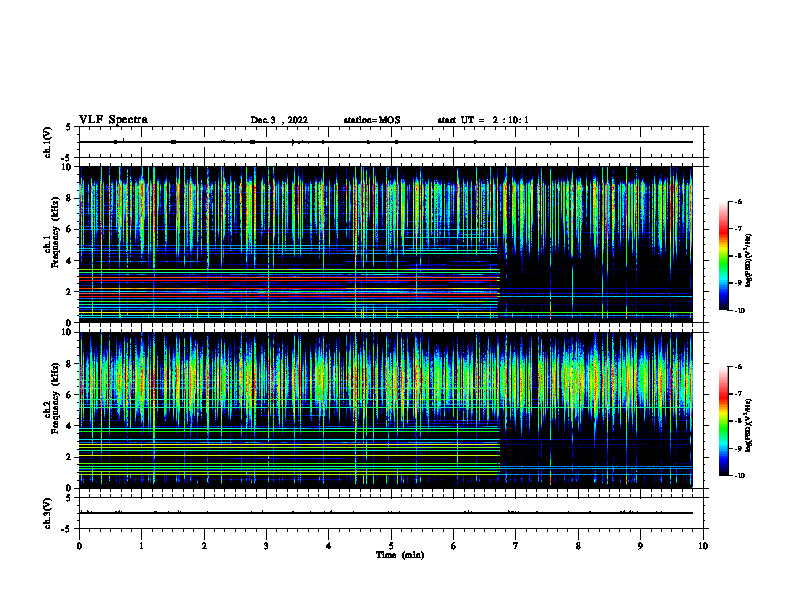Select the ch.1 "Frequency (kHz)" axis label
Viewport: 792px width, 612px height.
coord(56,232)
